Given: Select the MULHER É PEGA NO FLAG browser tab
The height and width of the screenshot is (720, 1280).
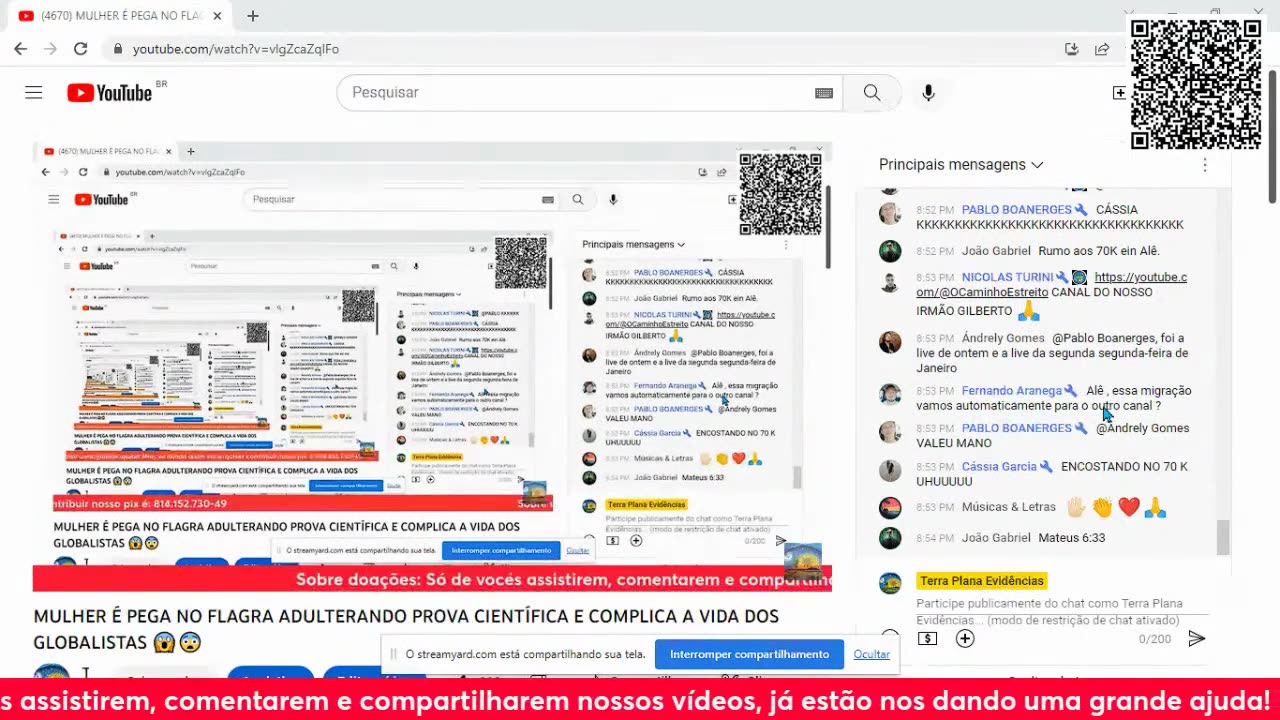Looking at the screenshot, I should pyautogui.click(x=118, y=16).
